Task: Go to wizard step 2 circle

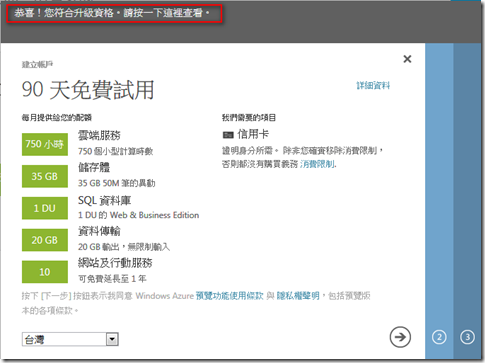Action: [439, 337]
